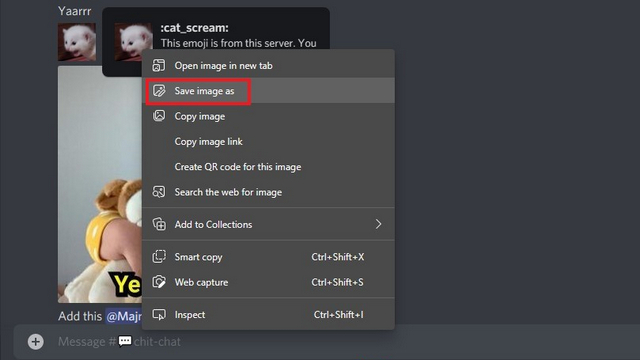Viewport: 640px width, 360px height.
Task: Click the plus attachment button in message bar
Action: [36, 342]
